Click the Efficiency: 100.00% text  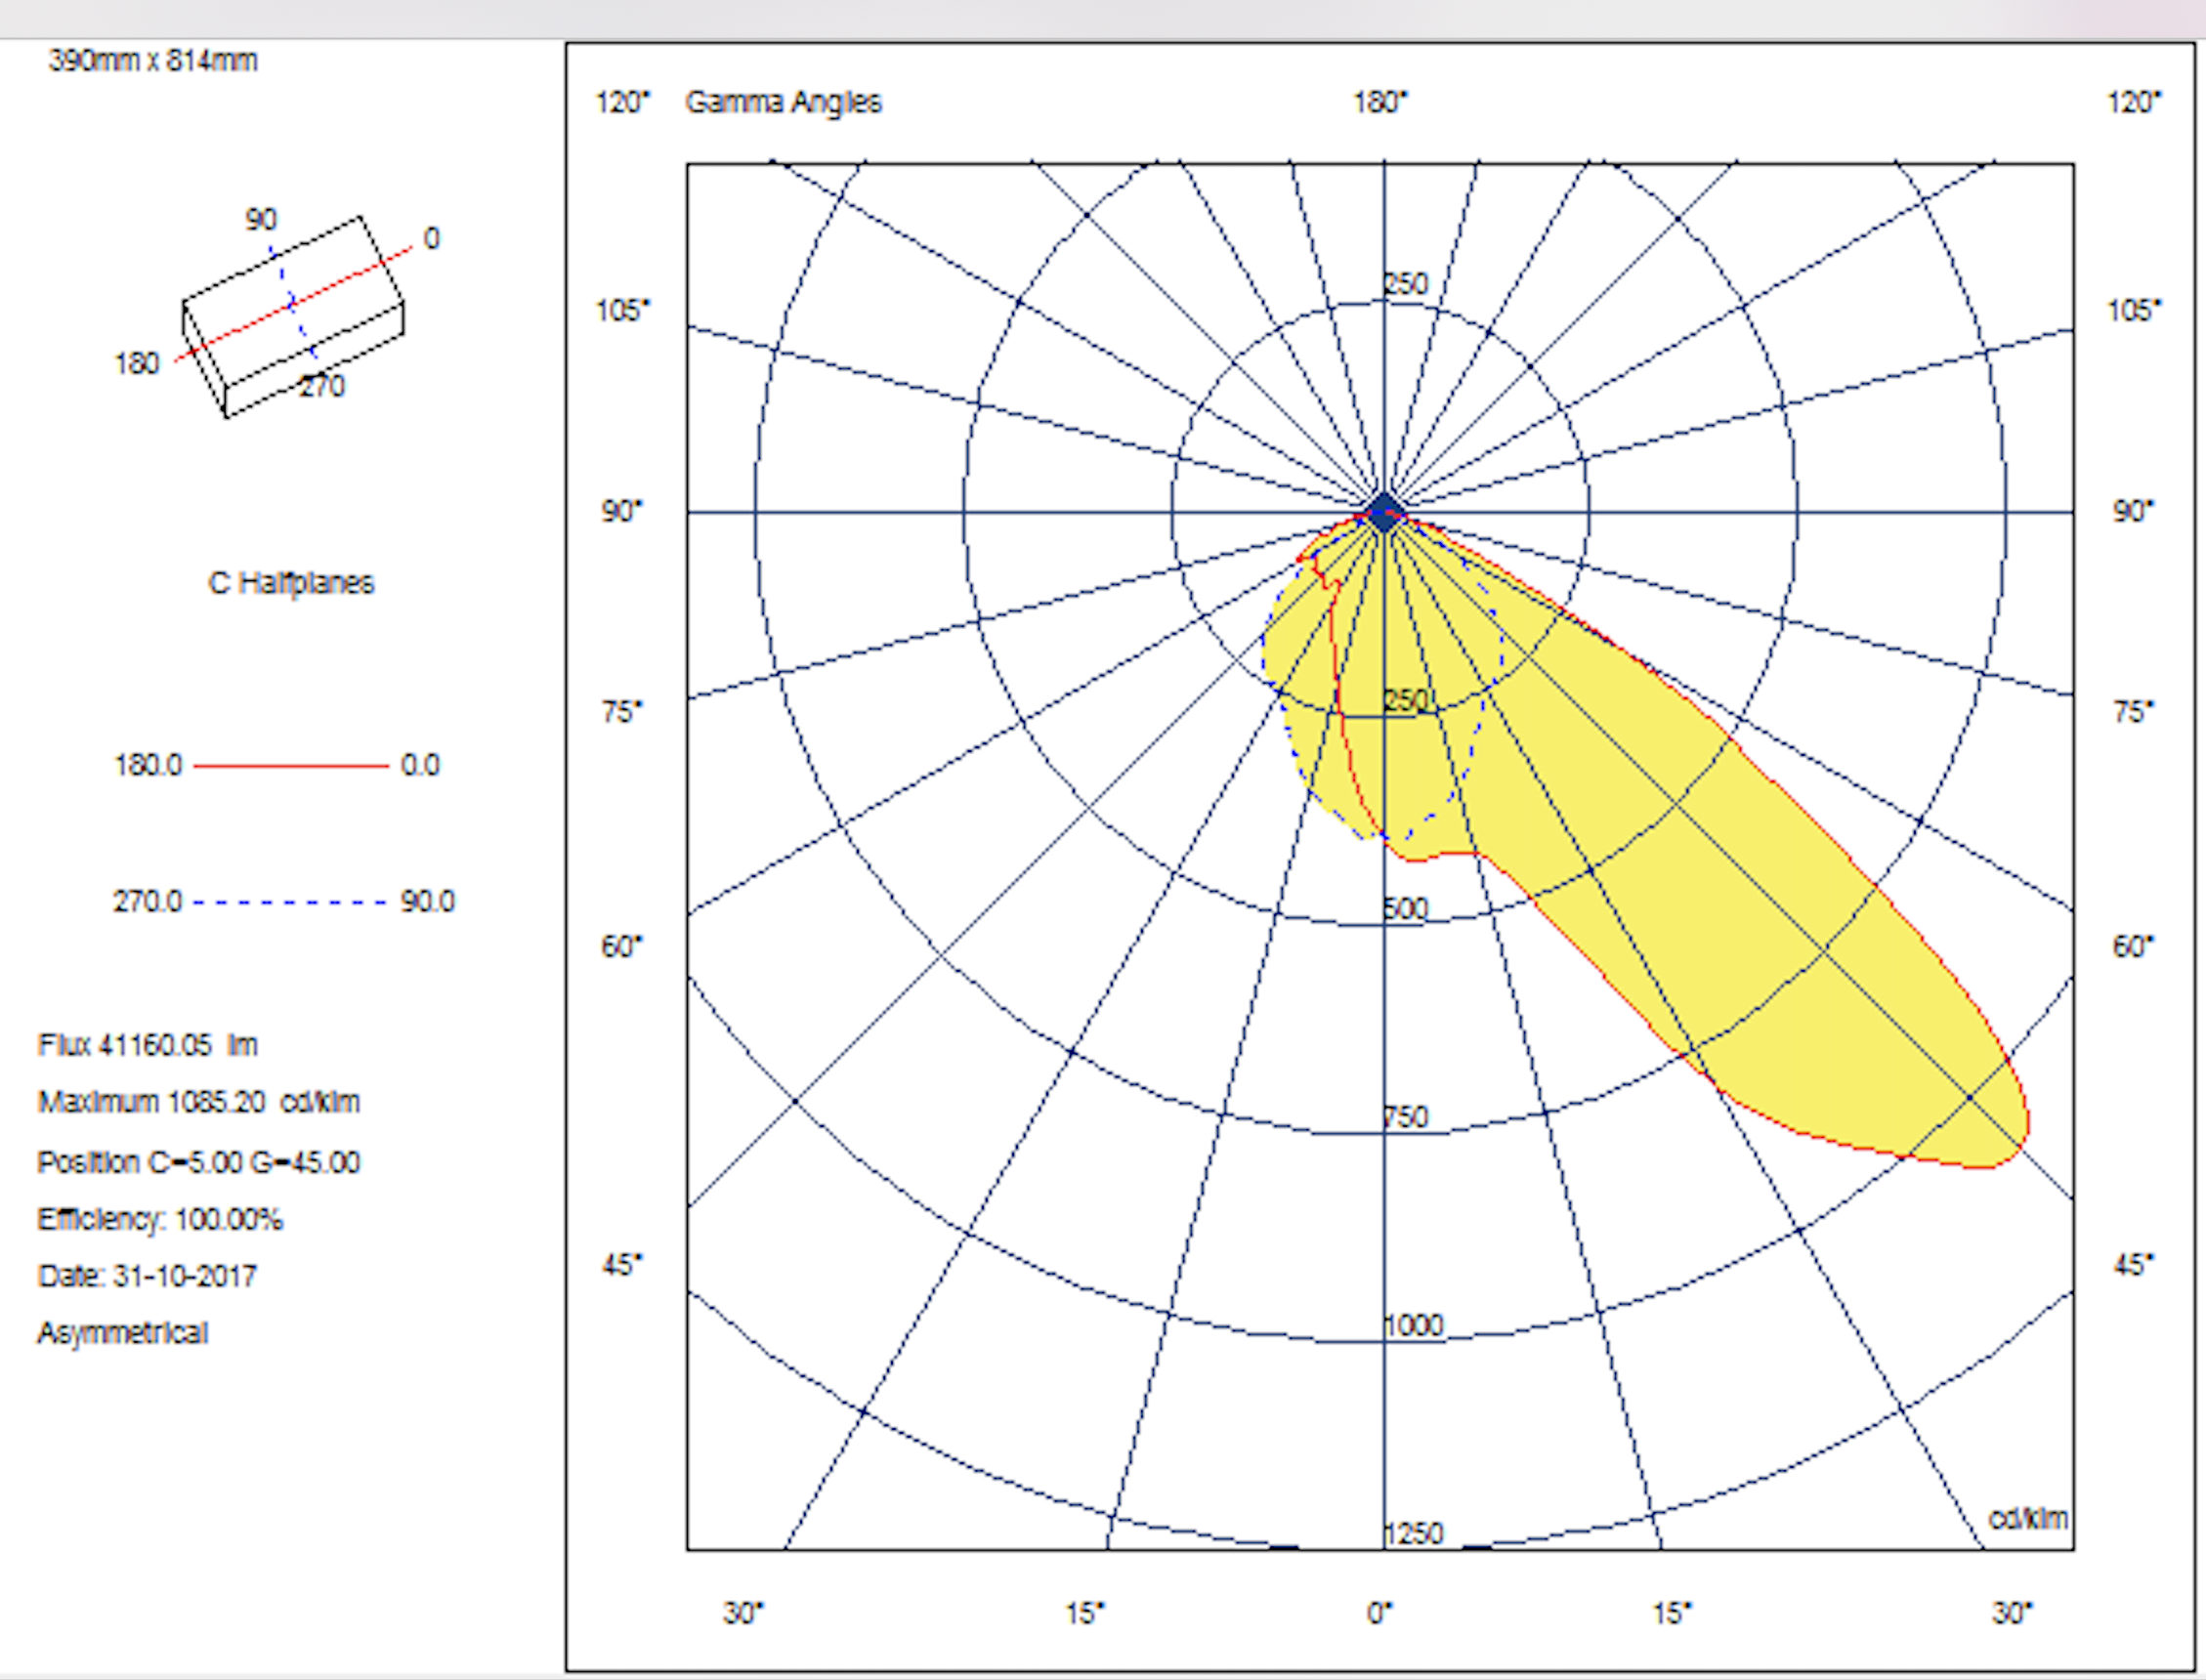[160, 1220]
